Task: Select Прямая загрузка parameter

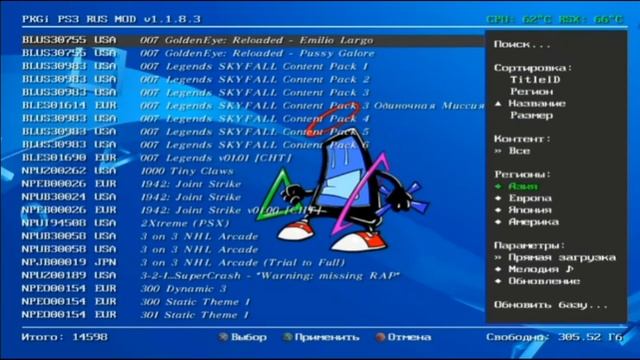Action: tap(562, 257)
